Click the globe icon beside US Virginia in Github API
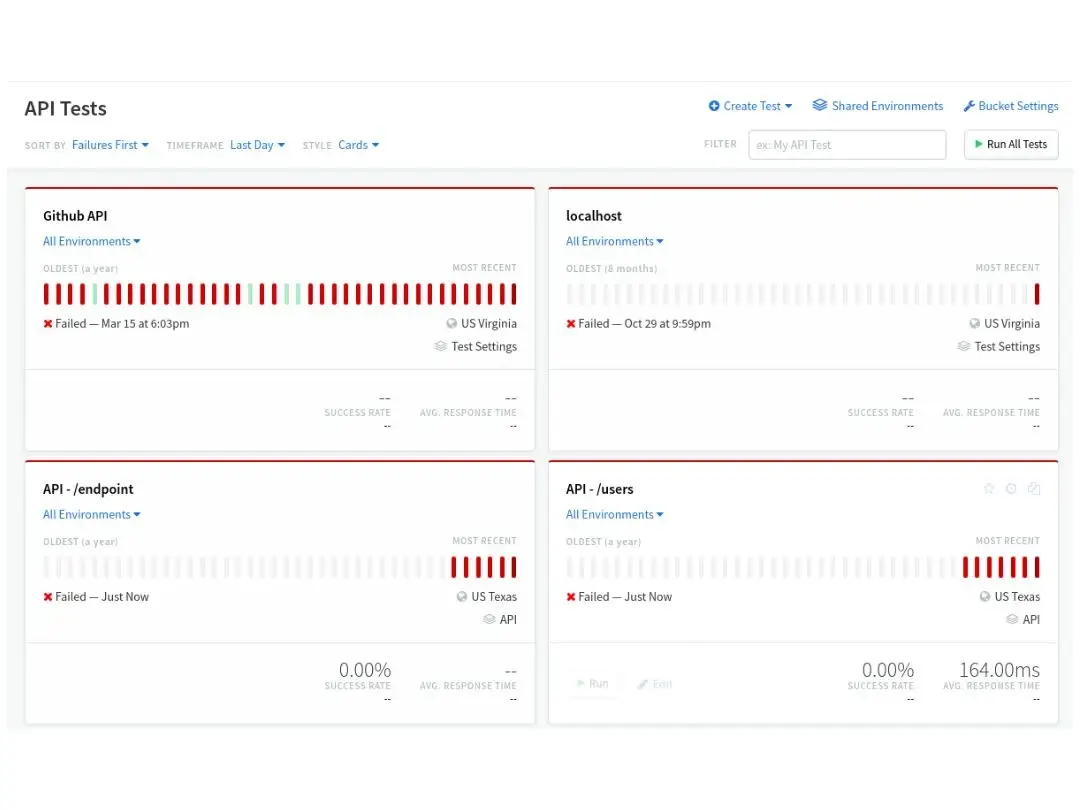The image size is (1080, 810). click(x=452, y=324)
